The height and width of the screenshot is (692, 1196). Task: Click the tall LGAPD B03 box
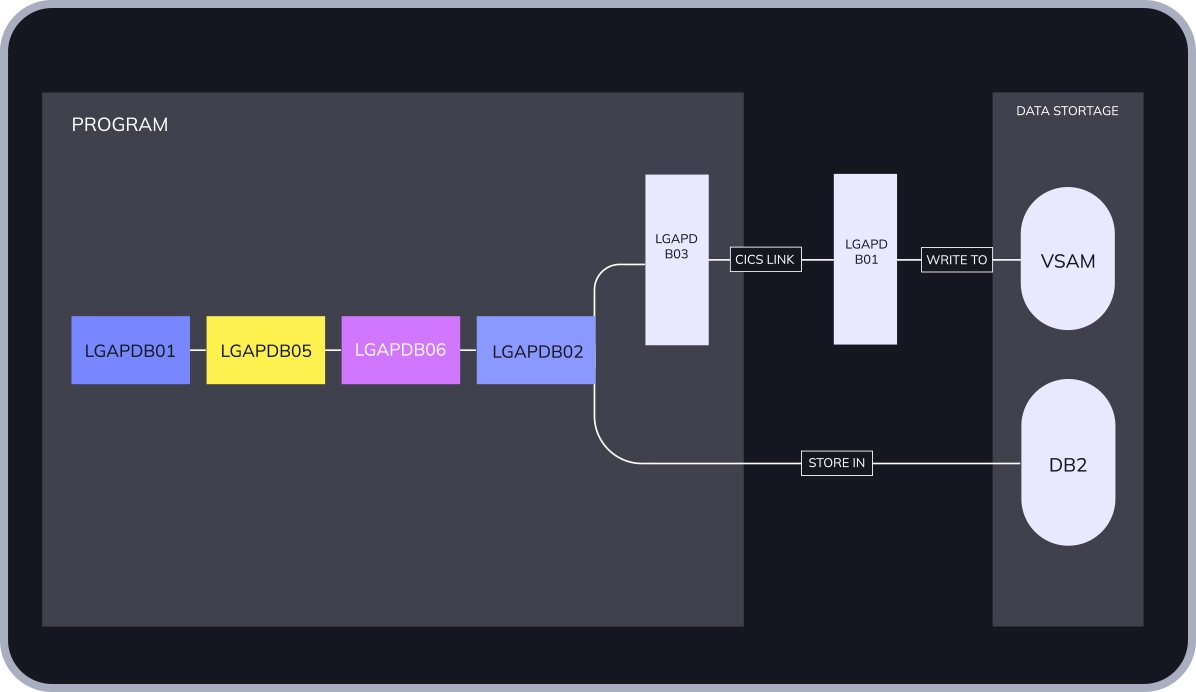(x=677, y=259)
